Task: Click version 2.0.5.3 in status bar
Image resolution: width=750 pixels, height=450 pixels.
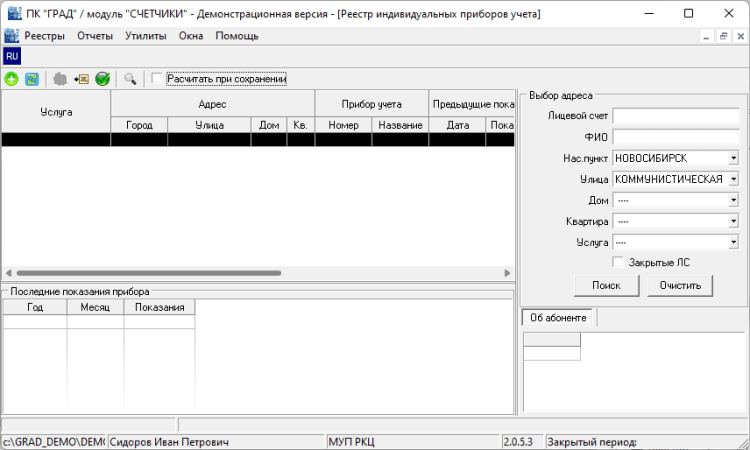Action: click(518, 442)
